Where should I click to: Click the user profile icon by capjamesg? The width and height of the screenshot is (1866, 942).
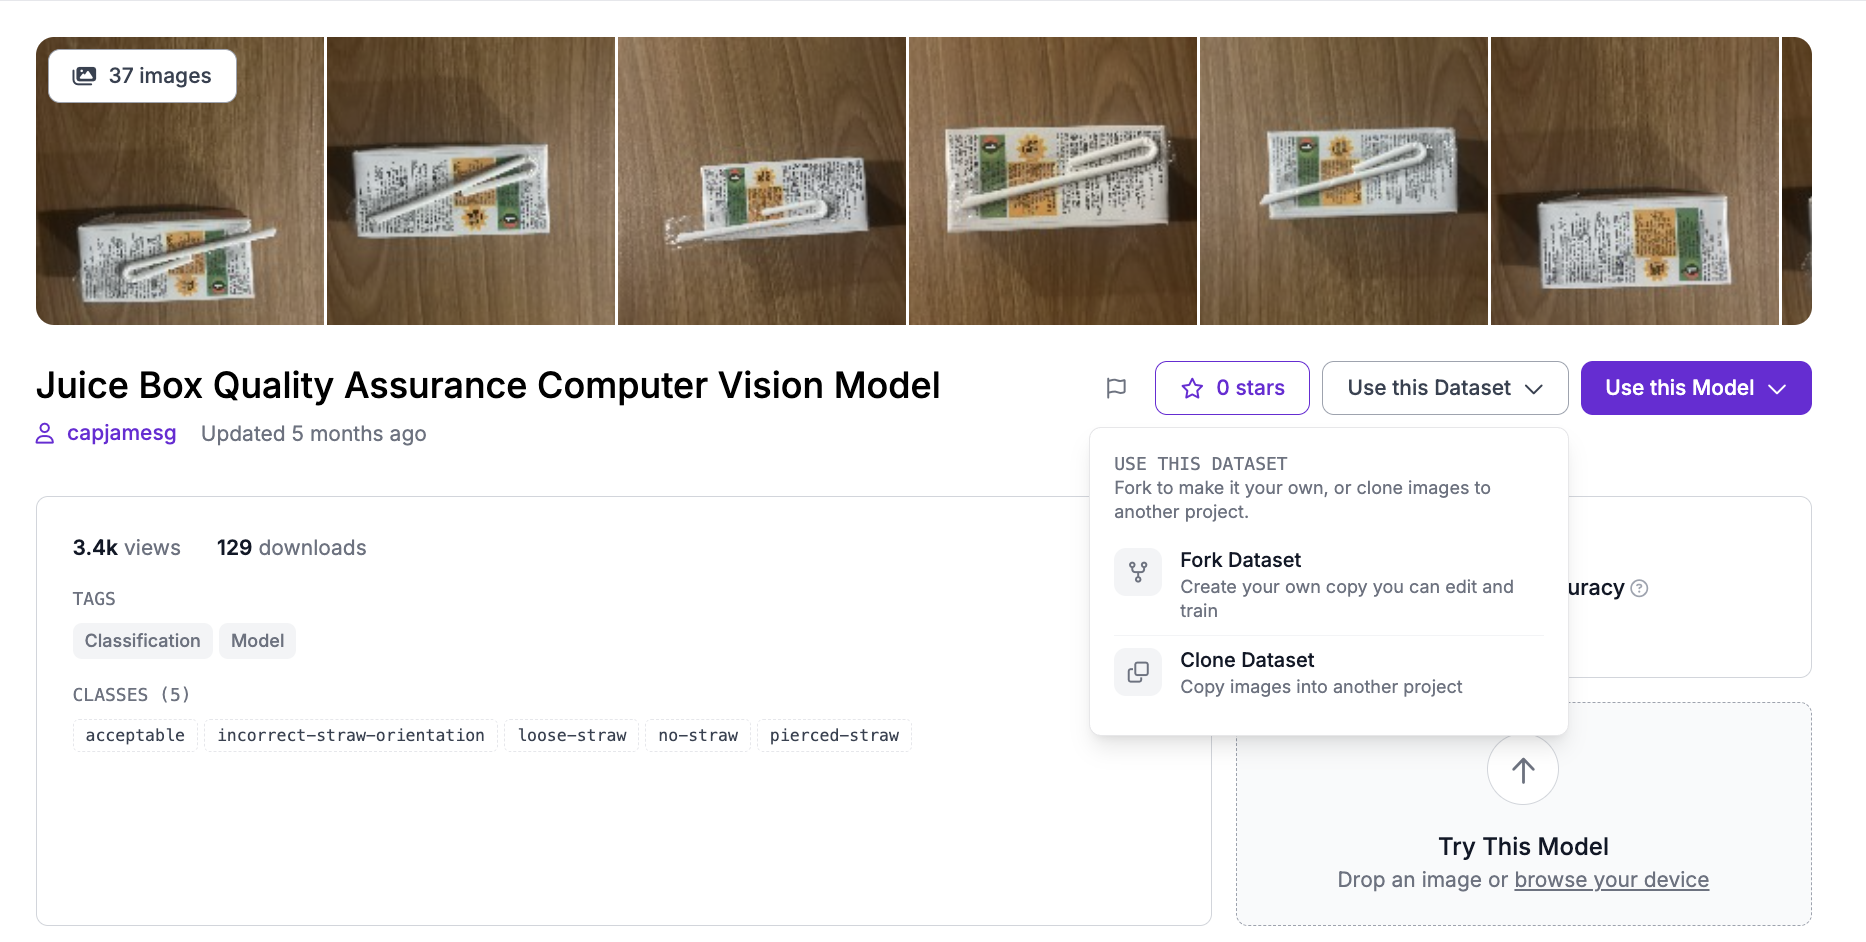pos(45,433)
